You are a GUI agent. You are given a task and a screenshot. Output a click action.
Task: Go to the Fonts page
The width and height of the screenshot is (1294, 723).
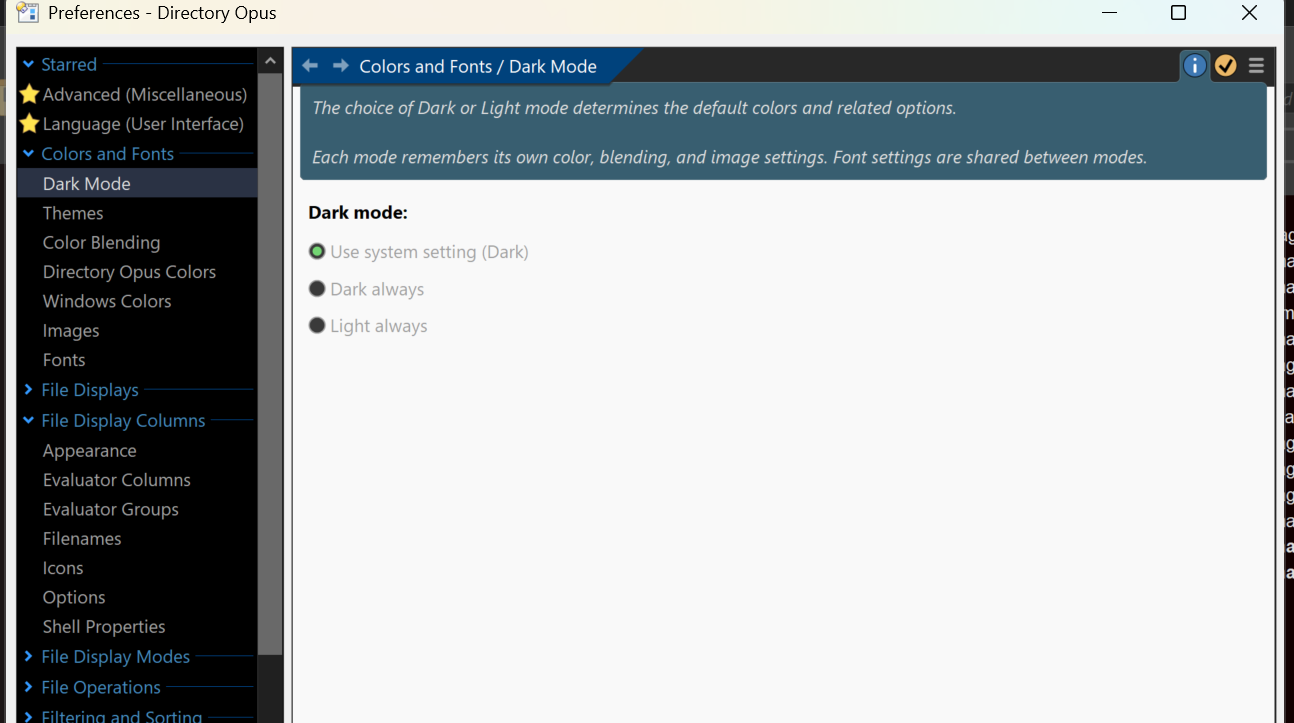click(x=64, y=360)
